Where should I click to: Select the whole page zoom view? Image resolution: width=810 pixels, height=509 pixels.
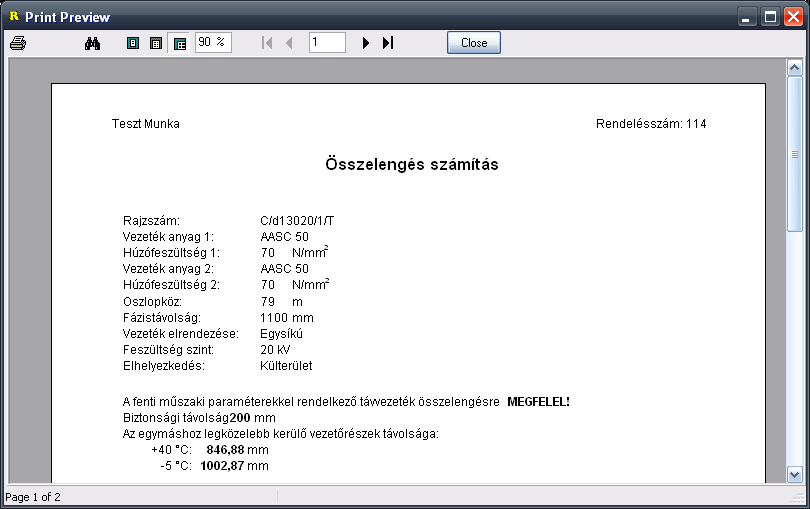[x=133, y=43]
